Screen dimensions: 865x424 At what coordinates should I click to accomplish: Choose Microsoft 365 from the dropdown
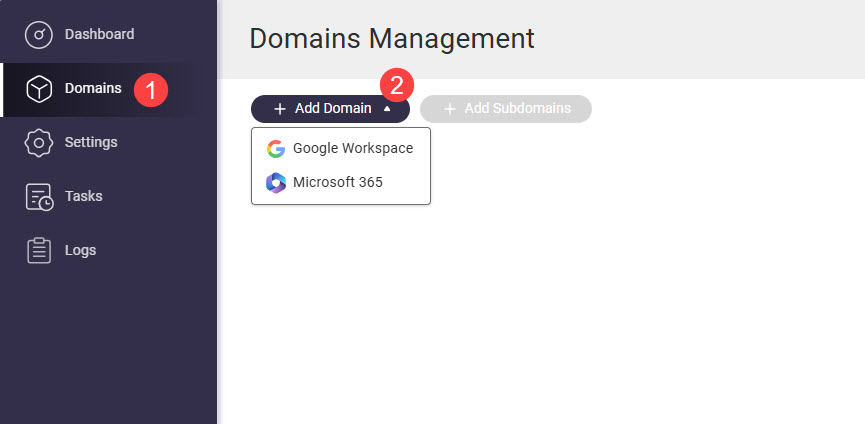click(337, 183)
